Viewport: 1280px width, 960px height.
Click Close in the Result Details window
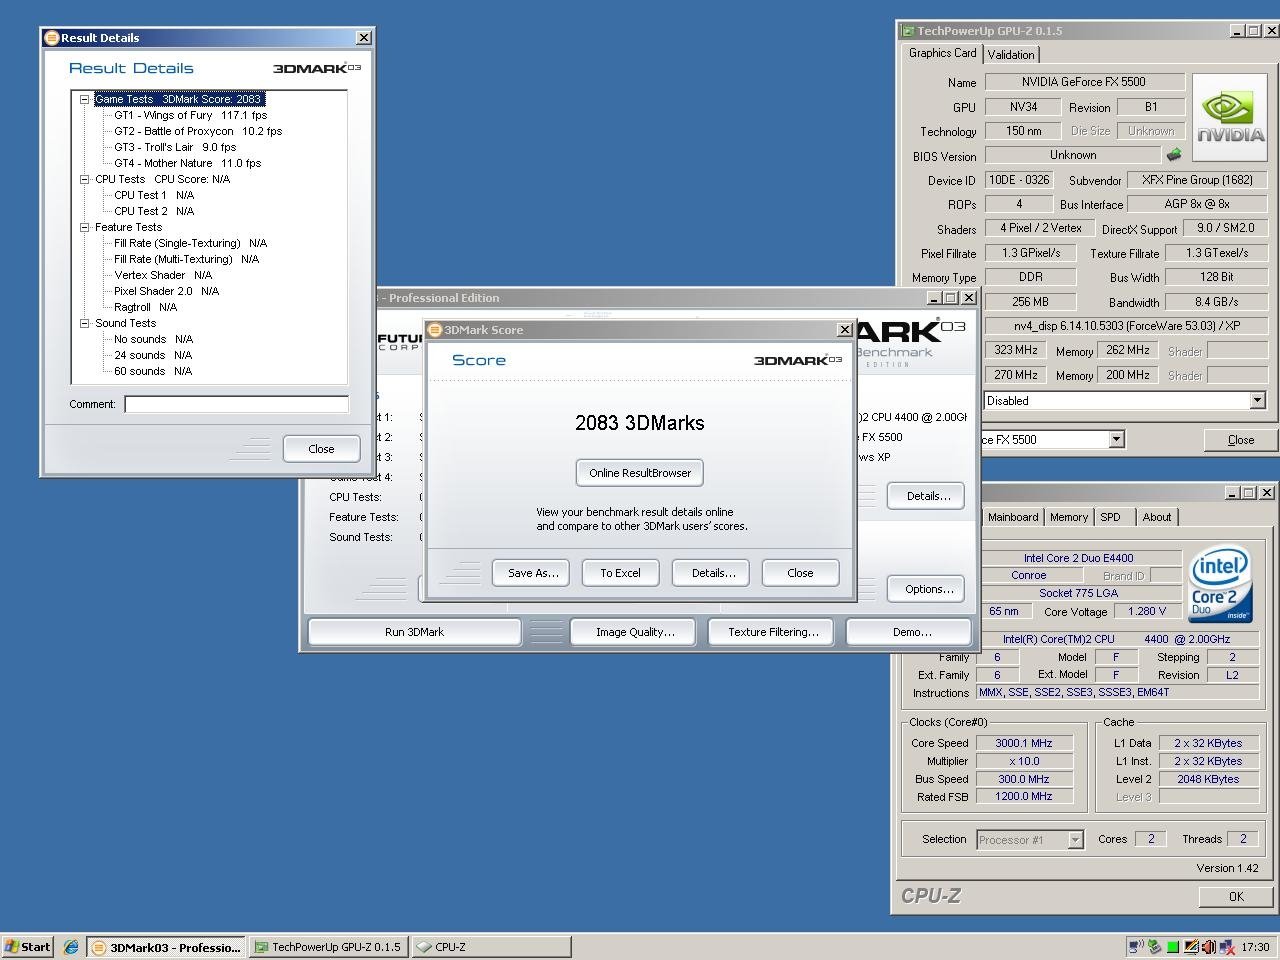[321, 449]
